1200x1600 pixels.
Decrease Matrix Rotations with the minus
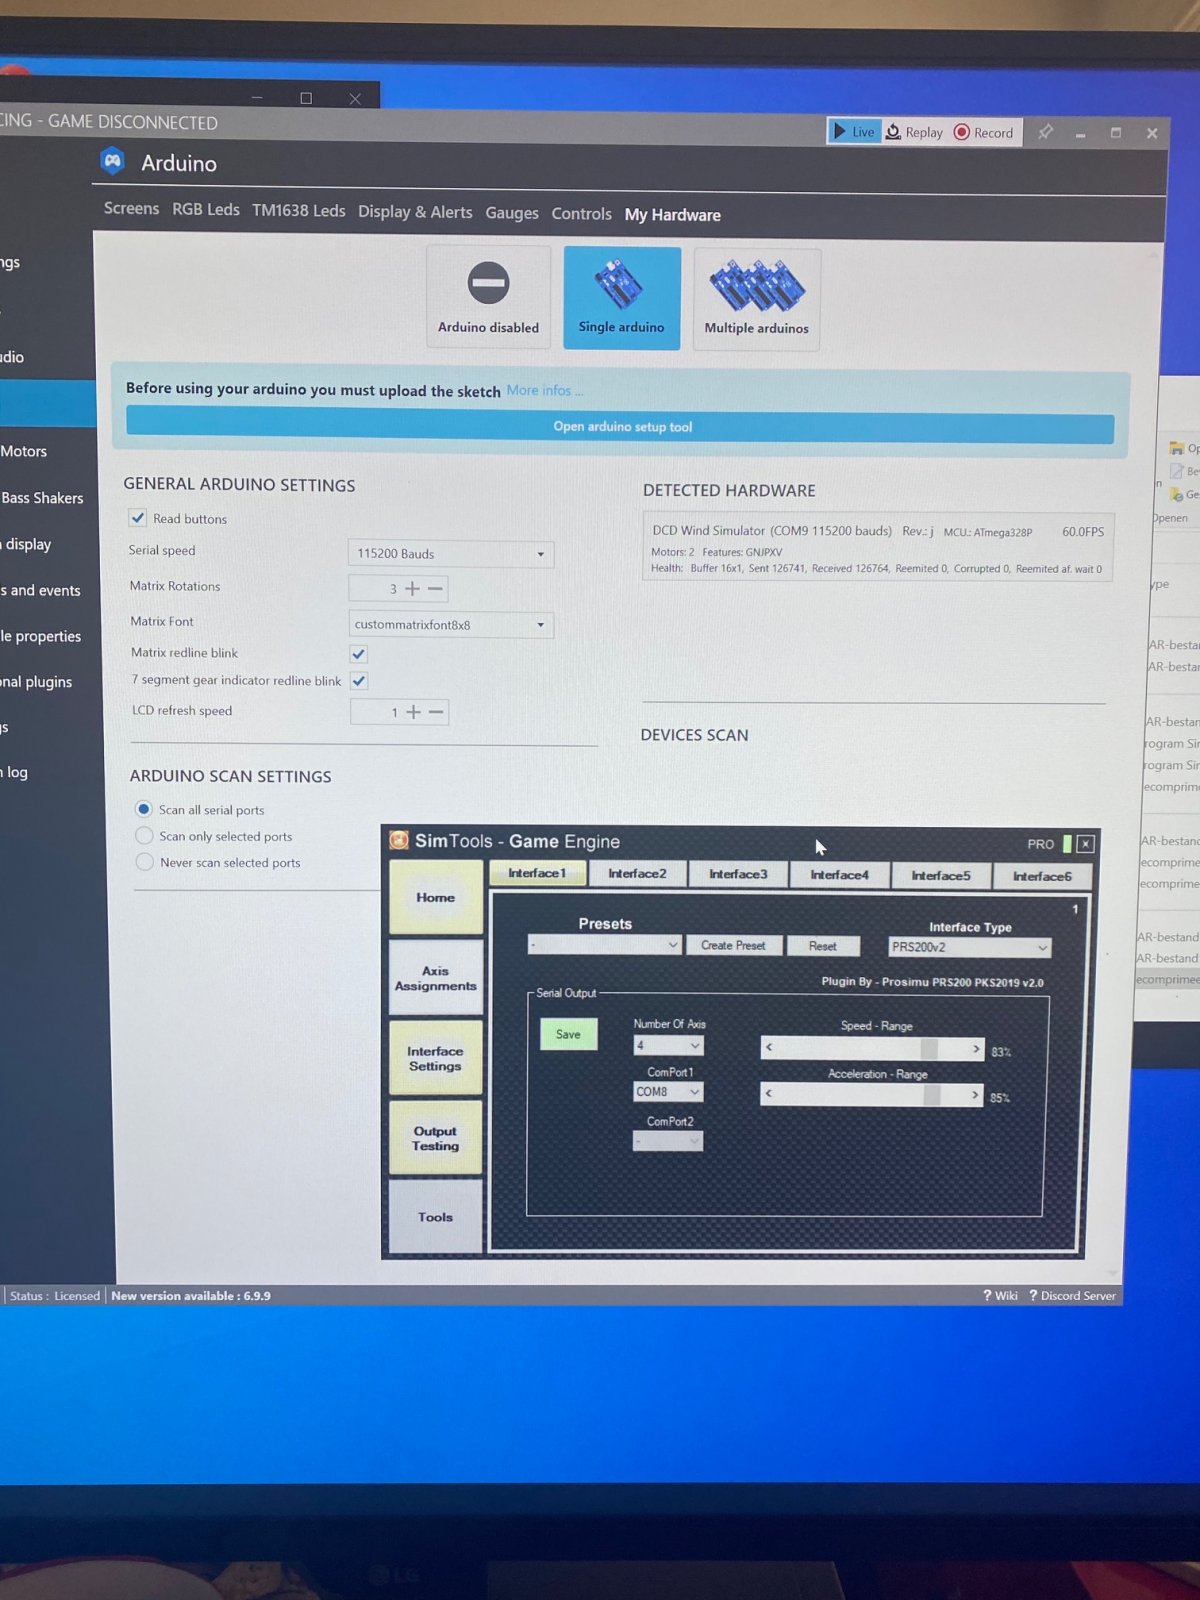tap(435, 589)
